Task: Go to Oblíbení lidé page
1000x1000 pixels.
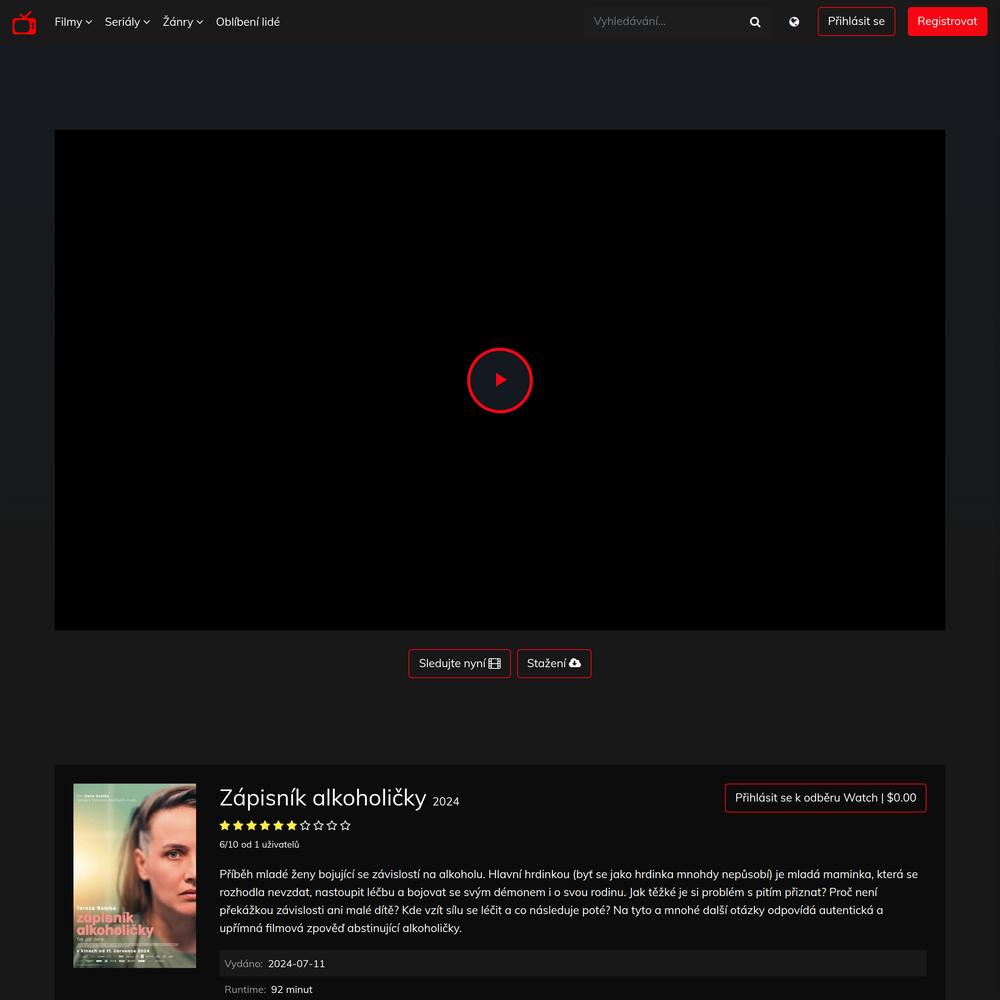Action: (x=247, y=22)
